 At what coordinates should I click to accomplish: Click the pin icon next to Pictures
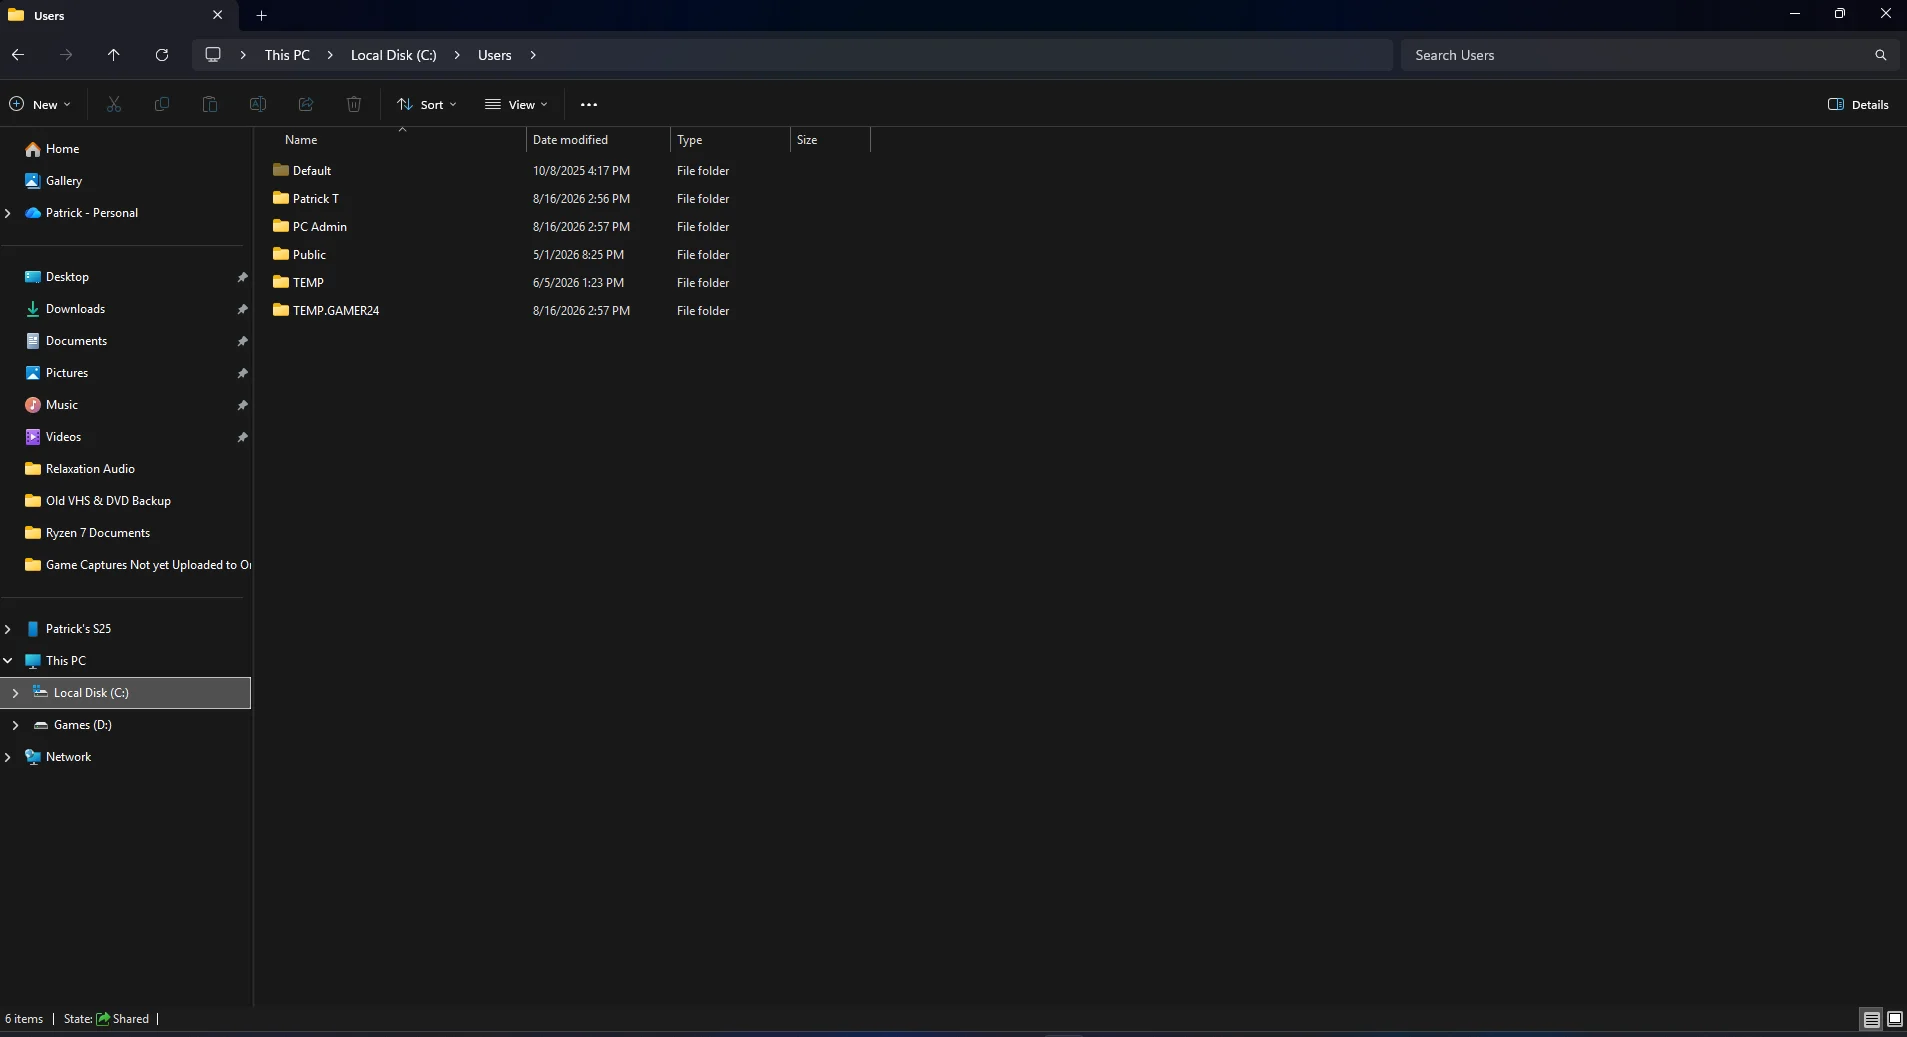coord(242,373)
